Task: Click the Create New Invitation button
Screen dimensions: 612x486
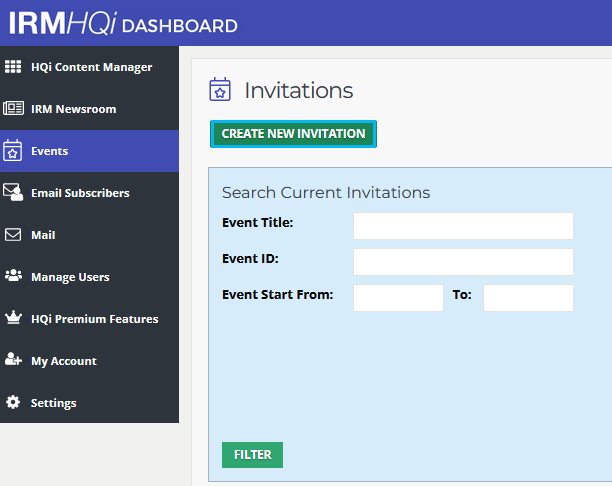Action: tap(294, 134)
